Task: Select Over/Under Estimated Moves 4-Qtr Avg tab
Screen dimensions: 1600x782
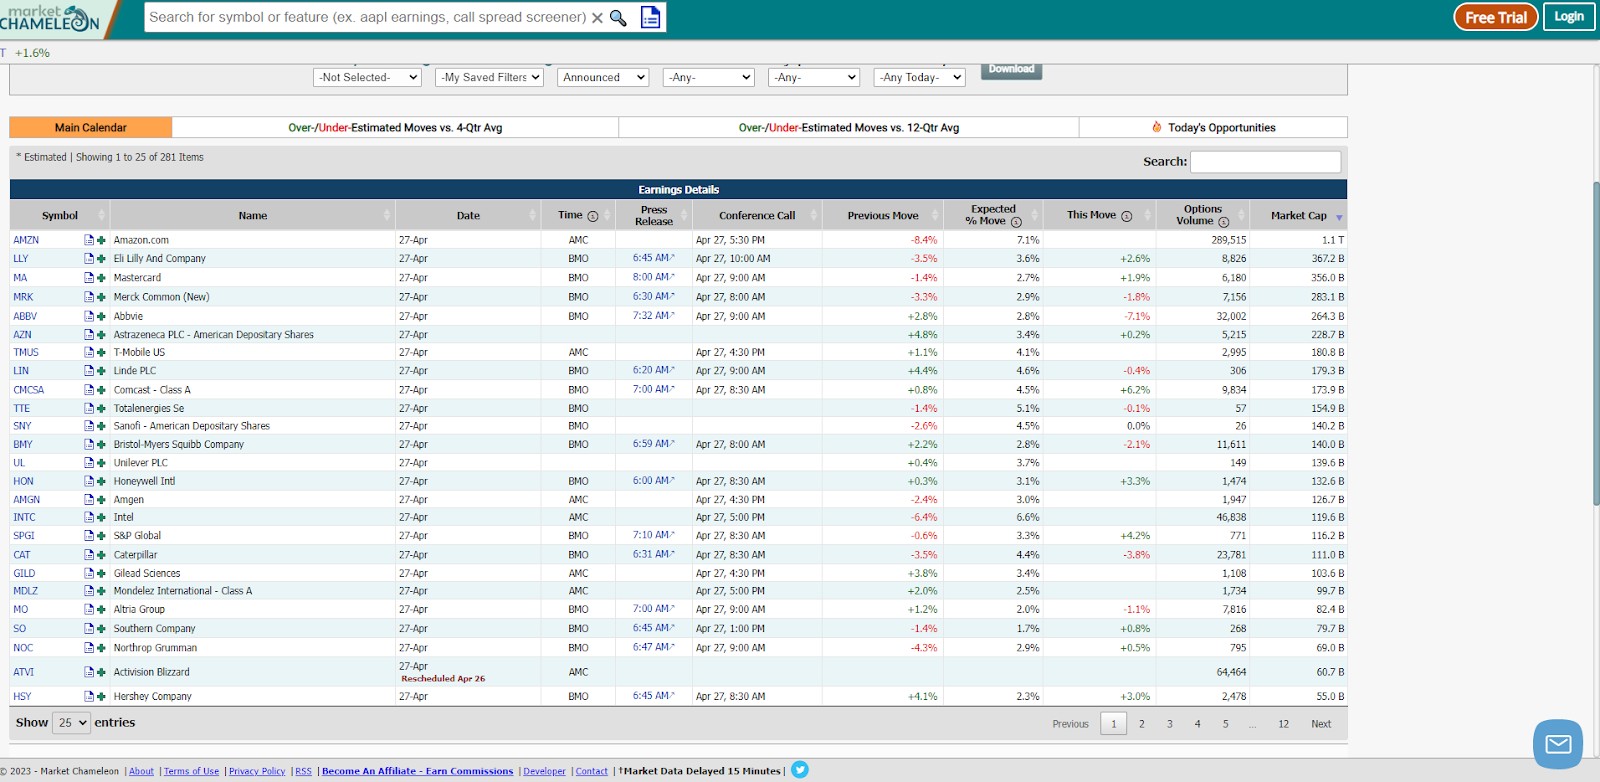Action: click(395, 128)
